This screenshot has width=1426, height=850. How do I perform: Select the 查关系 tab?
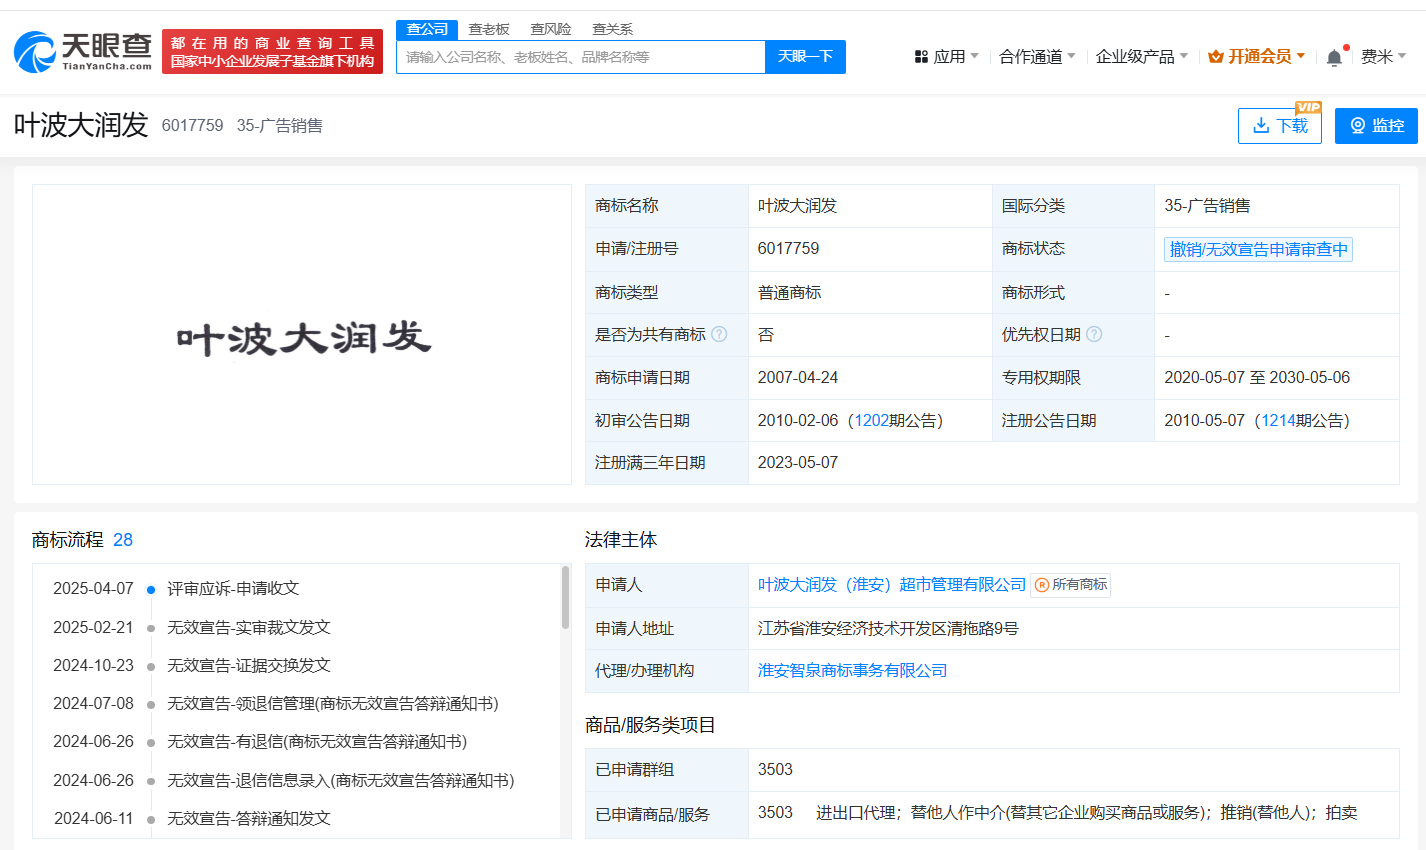tap(612, 29)
